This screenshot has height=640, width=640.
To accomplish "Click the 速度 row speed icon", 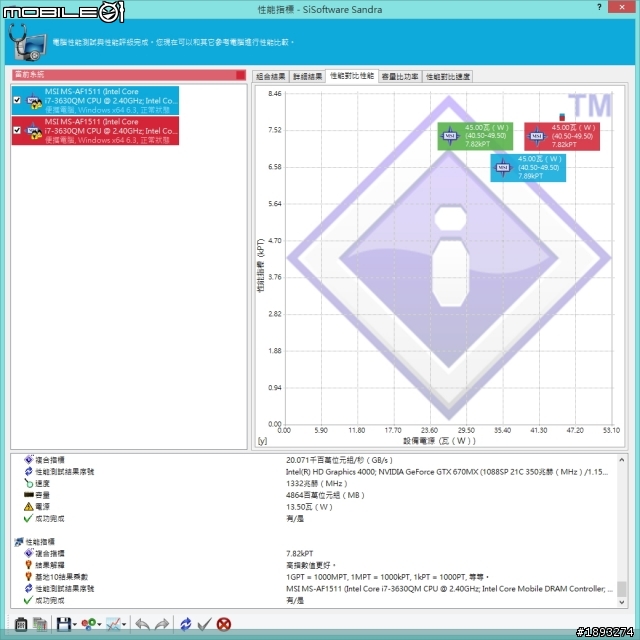I will [x=29, y=483].
